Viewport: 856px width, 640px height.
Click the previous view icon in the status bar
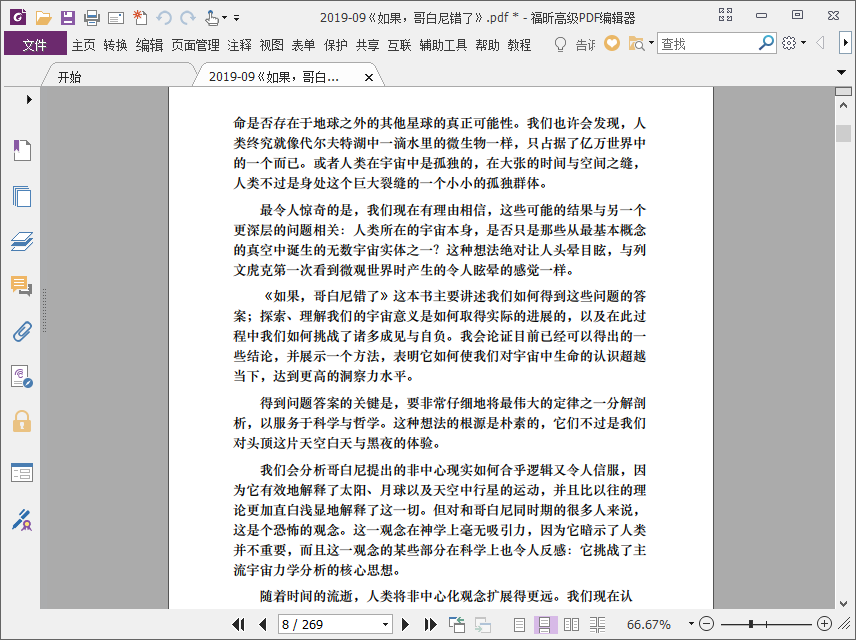coord(456,624)
